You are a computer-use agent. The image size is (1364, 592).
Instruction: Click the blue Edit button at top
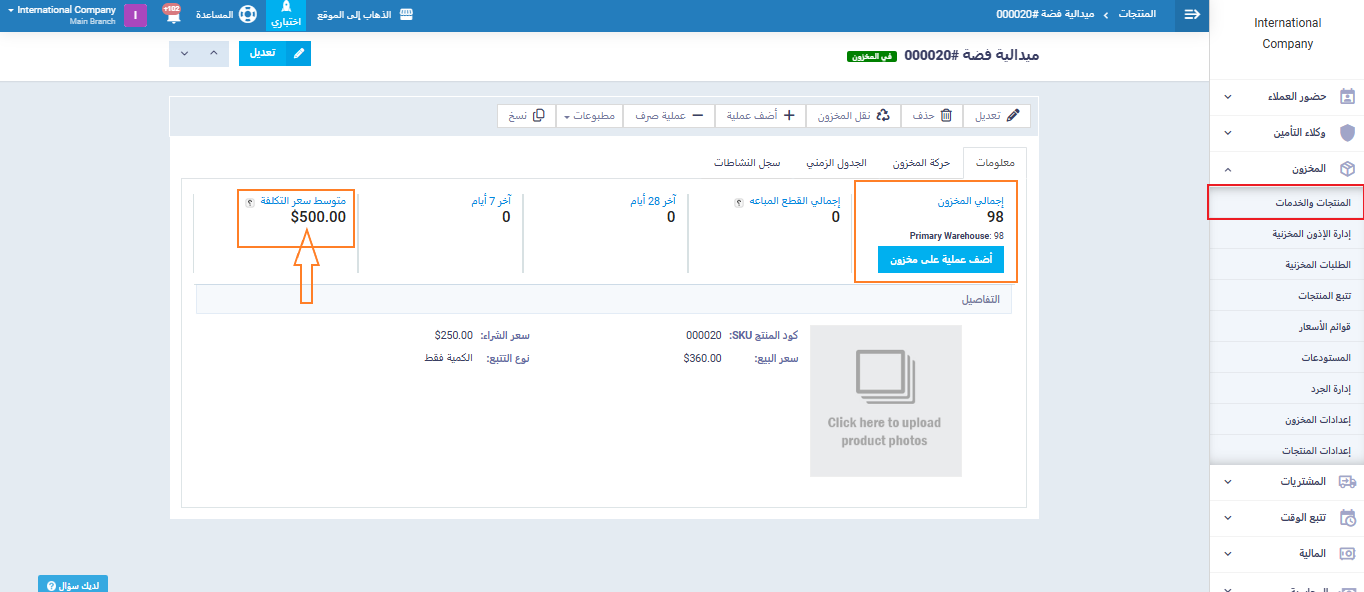[x=274, y=53]
